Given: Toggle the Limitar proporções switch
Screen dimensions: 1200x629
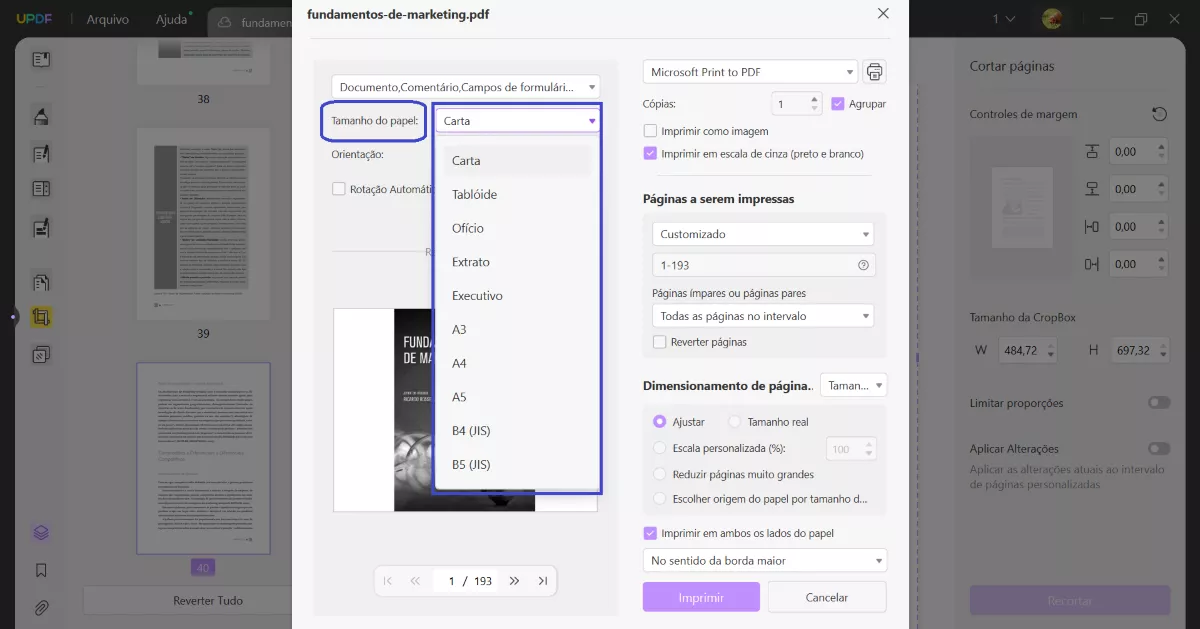Looking at the screenshot, I should click(1158, 402).
